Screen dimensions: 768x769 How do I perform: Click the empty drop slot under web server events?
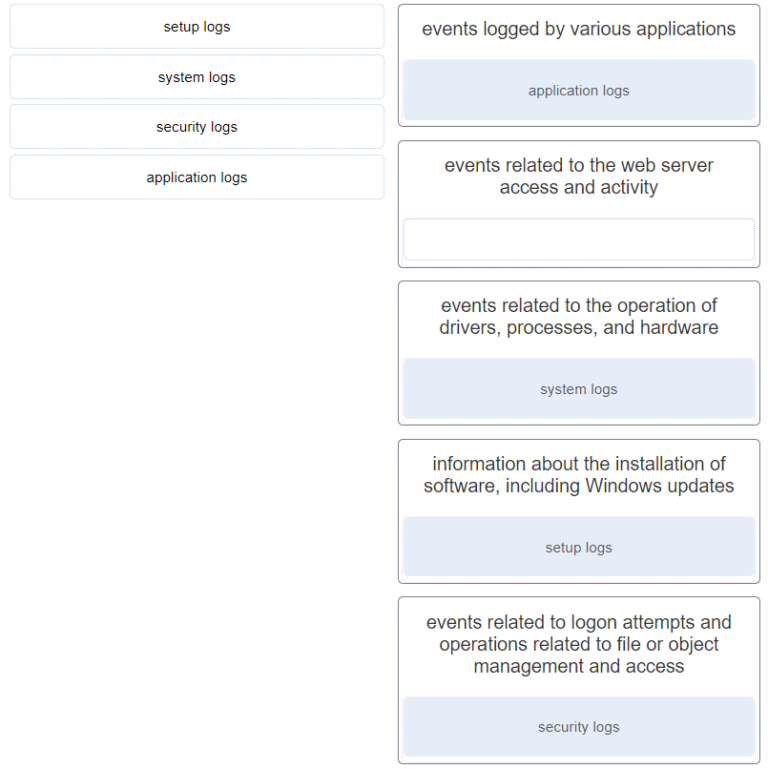coord(578,240)
